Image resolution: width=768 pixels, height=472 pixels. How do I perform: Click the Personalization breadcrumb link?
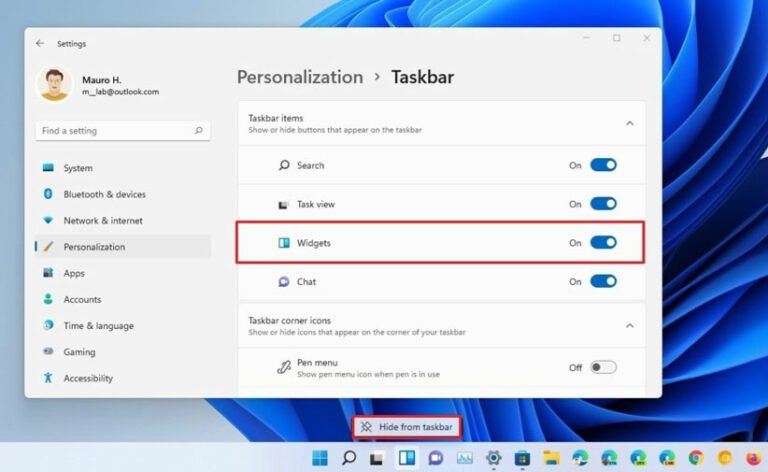(300, 77)
